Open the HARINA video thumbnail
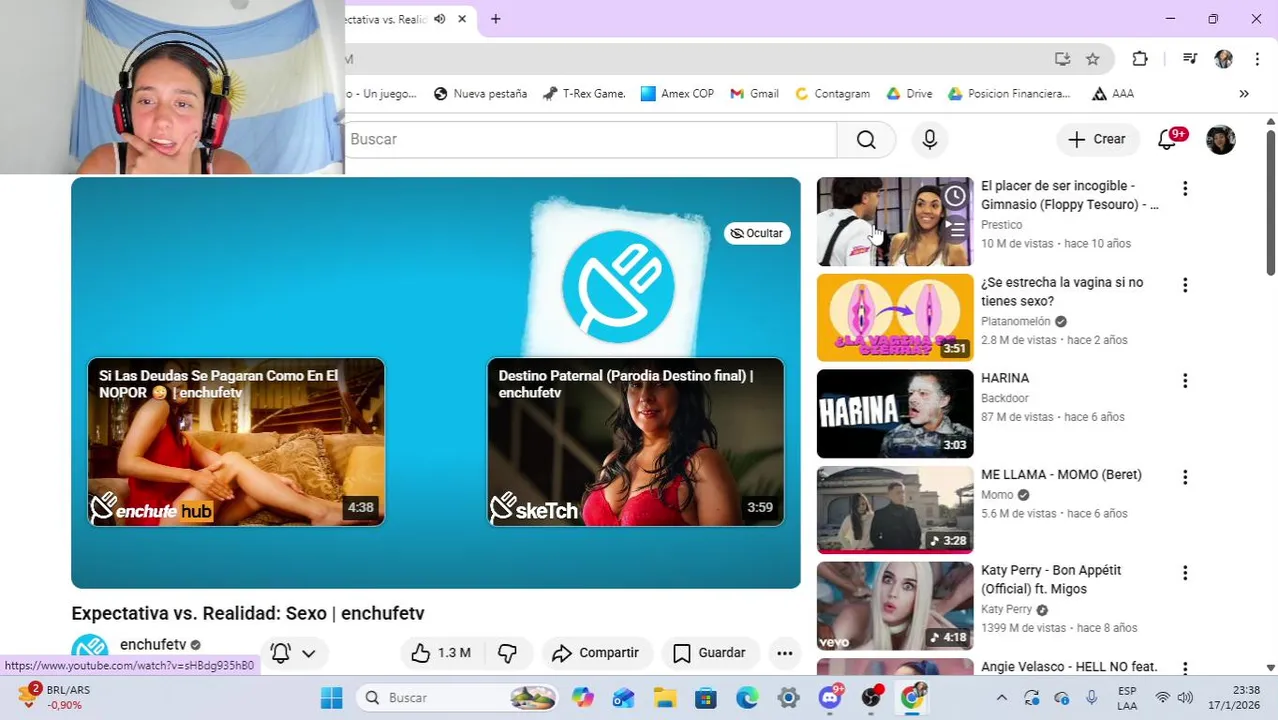The height and width of the screenshot is (720, 1278). pyautogui.click(x=895, y=414)
